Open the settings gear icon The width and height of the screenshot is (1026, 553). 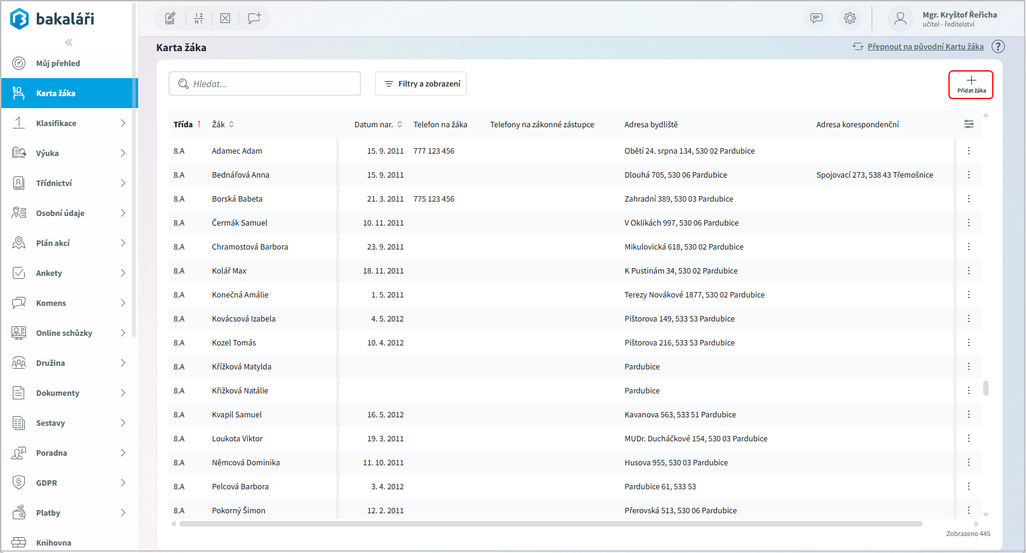tap(850, 18)
